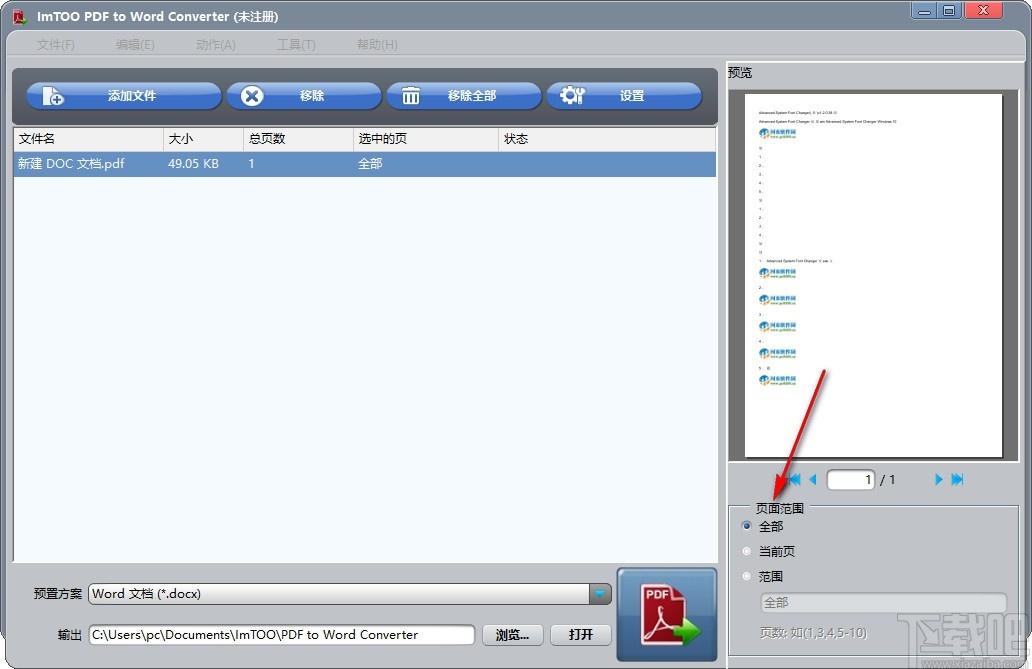Click the page number field in preview
This screenshot has height=669, width=1032.
pos(850,479)
